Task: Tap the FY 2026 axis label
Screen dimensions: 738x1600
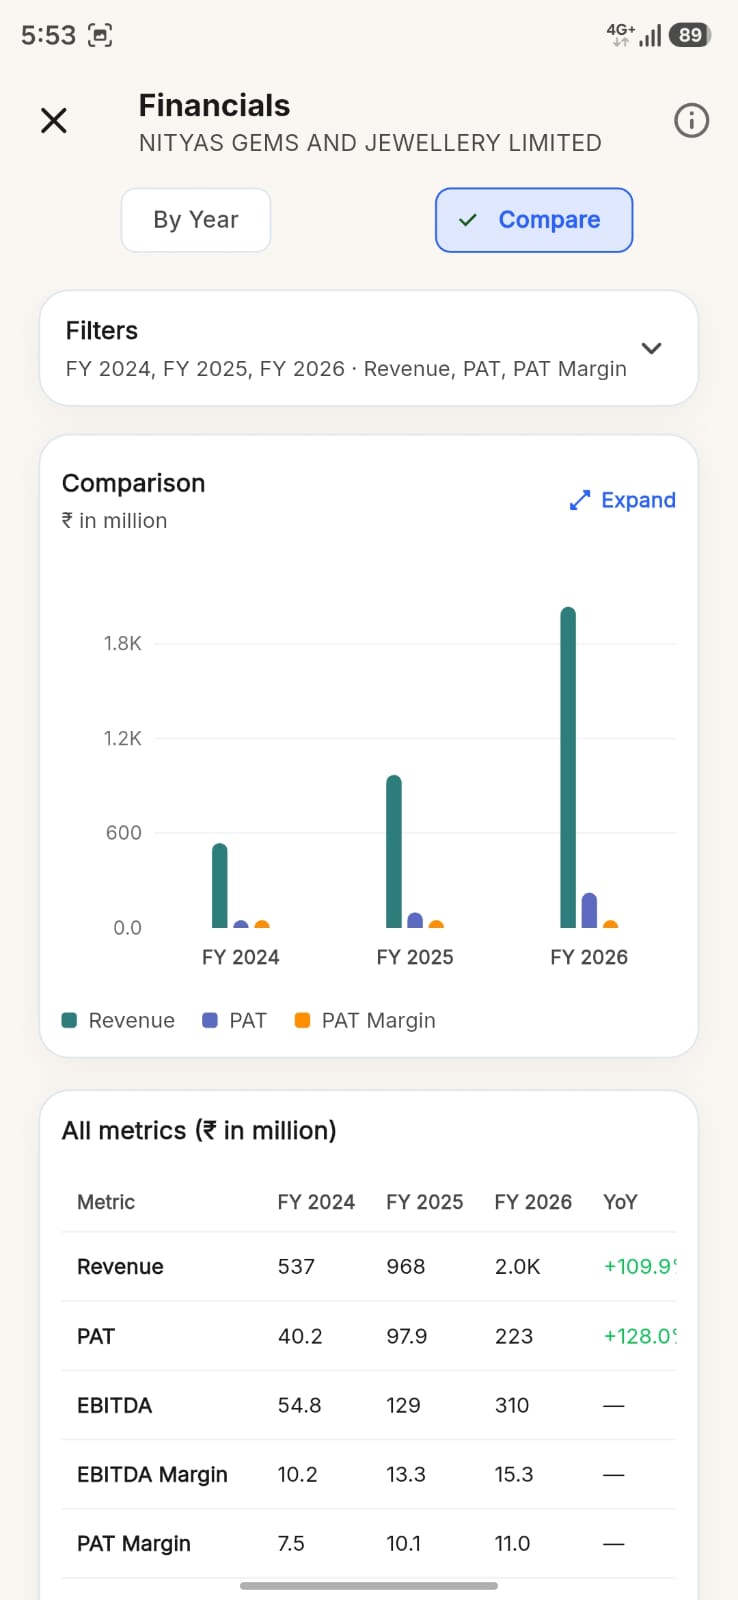Action: tap(589, 957)
